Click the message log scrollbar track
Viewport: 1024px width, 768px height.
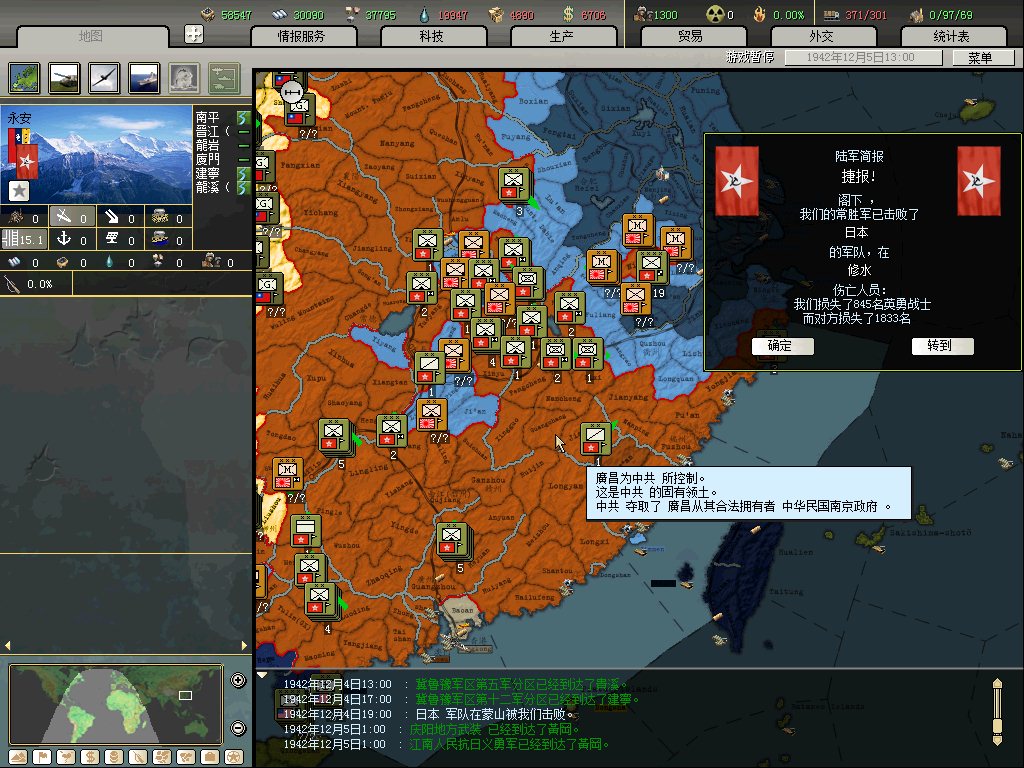coord(997,712)
